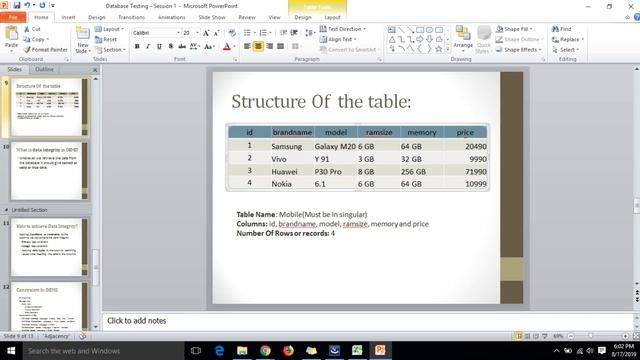Click the Paste icon
This screenshot has height=360, width=640.
(x=11, y=33)
